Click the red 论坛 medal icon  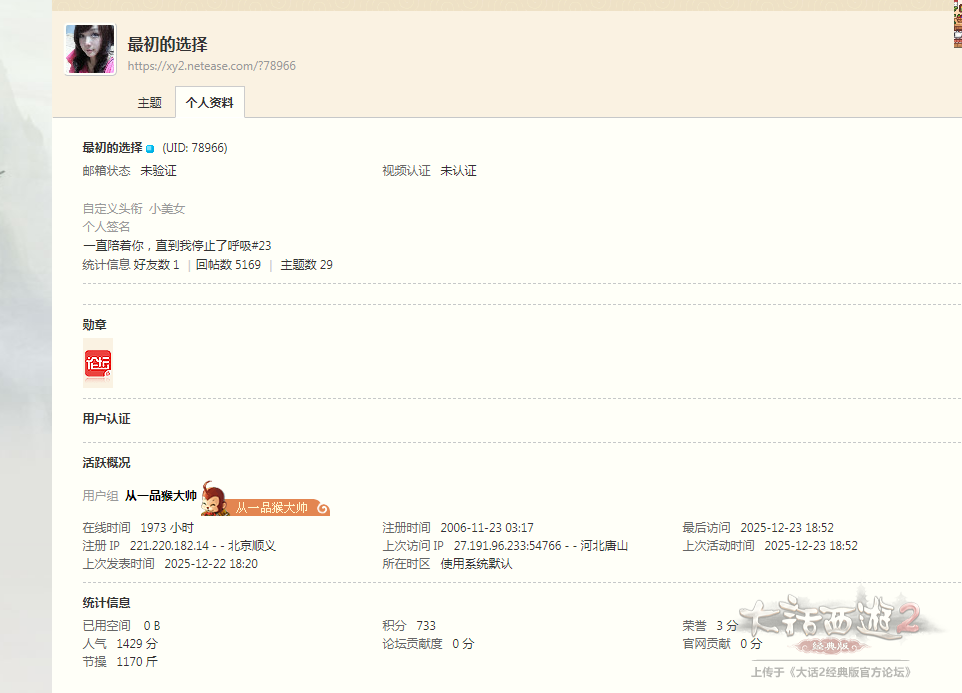pos(98,363)
